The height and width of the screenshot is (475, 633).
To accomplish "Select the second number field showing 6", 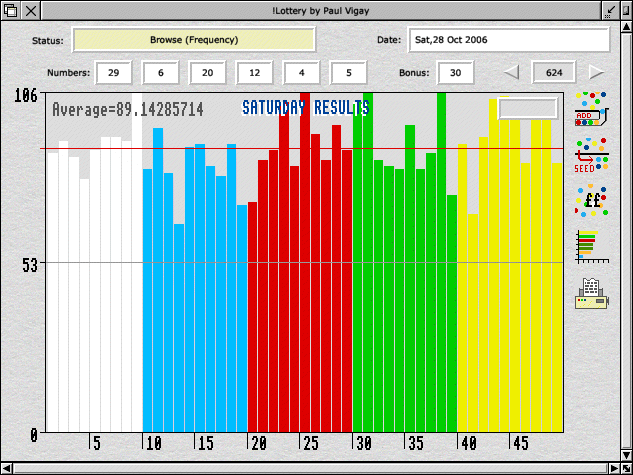I will click(x=161, y=72).
